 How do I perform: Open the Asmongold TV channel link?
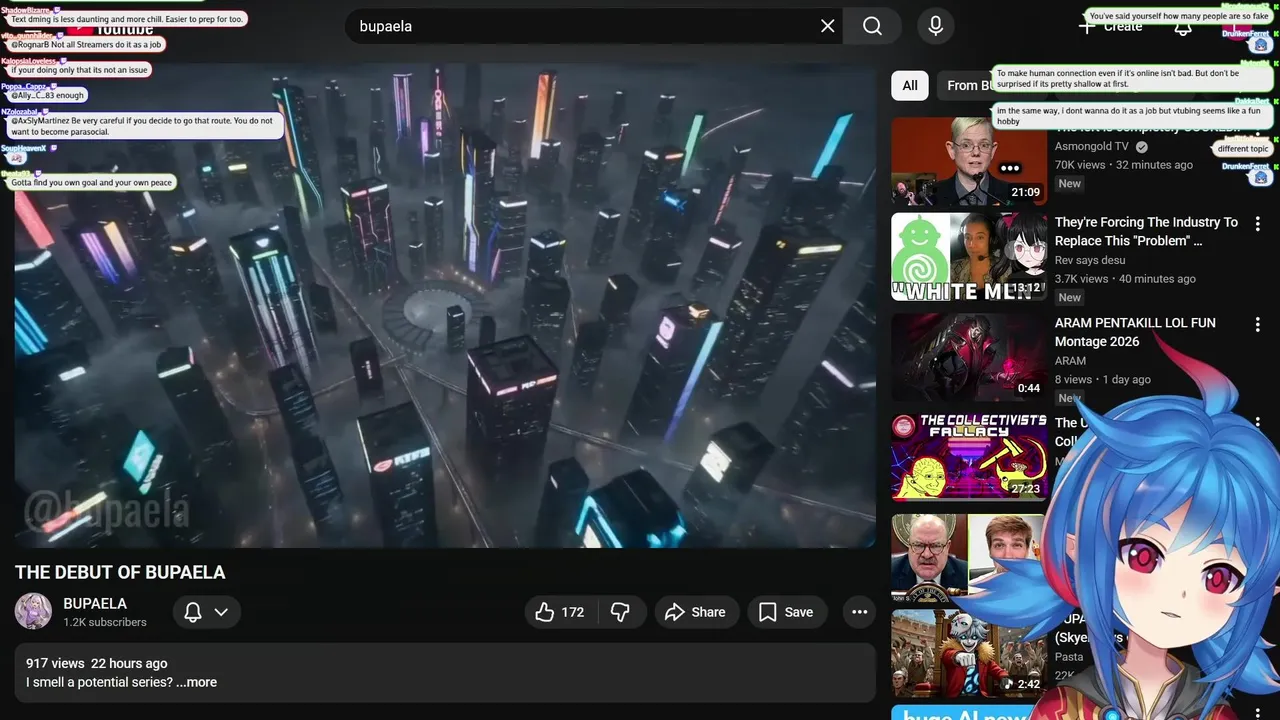point(1091,146)
